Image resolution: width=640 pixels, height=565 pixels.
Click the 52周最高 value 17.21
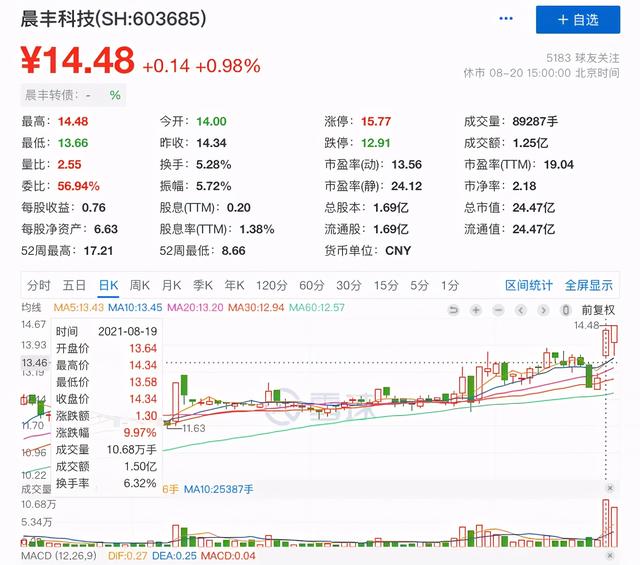pyautogui.click(x=98, y=251)
